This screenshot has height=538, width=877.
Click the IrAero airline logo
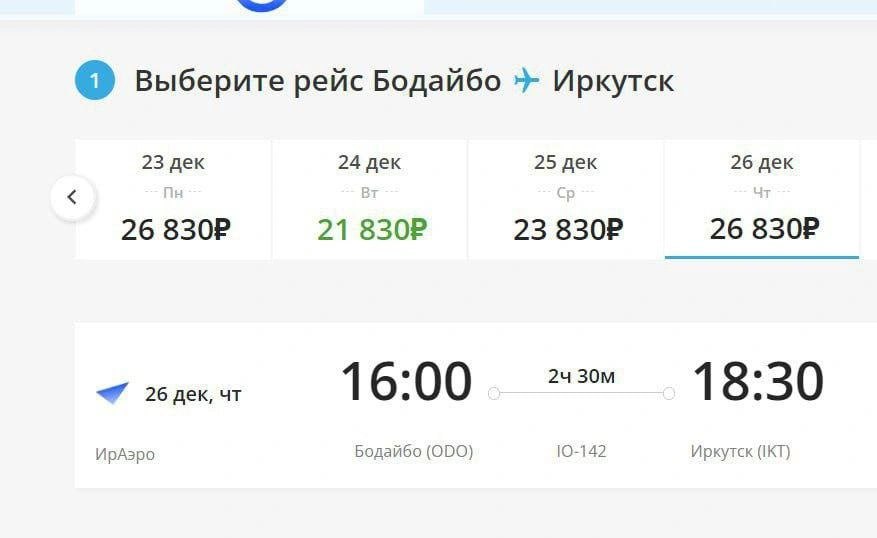pyautogui.click(x=112, y=393)
